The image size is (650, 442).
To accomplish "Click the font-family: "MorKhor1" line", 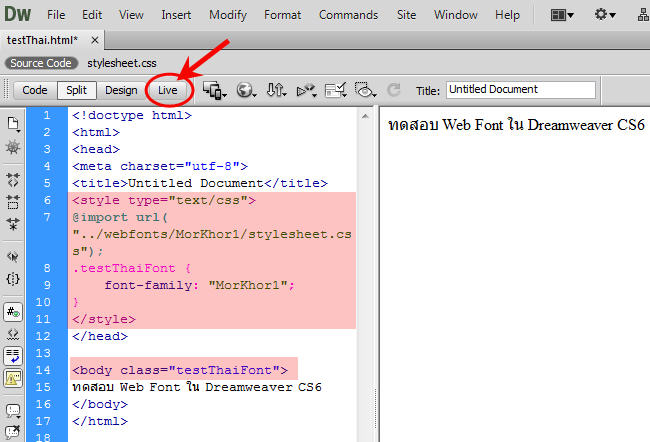I will coord(199,285).
